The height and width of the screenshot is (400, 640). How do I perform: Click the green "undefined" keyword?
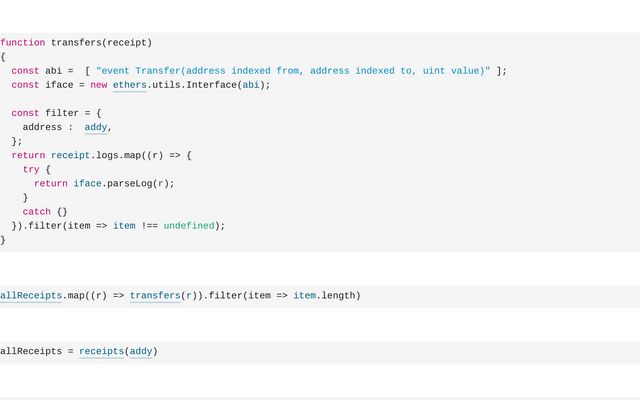(x=189, y=226)
